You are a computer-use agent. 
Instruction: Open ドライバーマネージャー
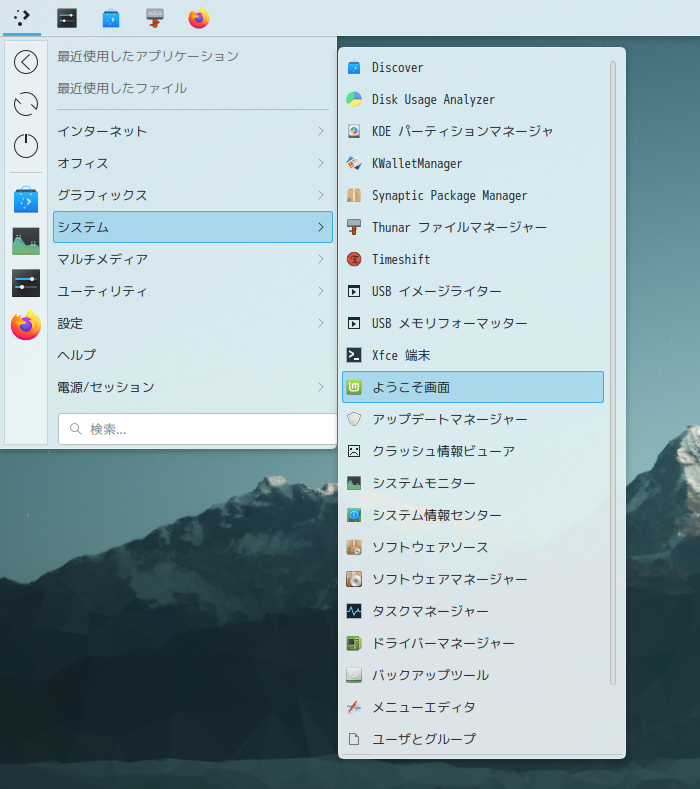click(473, 643)
